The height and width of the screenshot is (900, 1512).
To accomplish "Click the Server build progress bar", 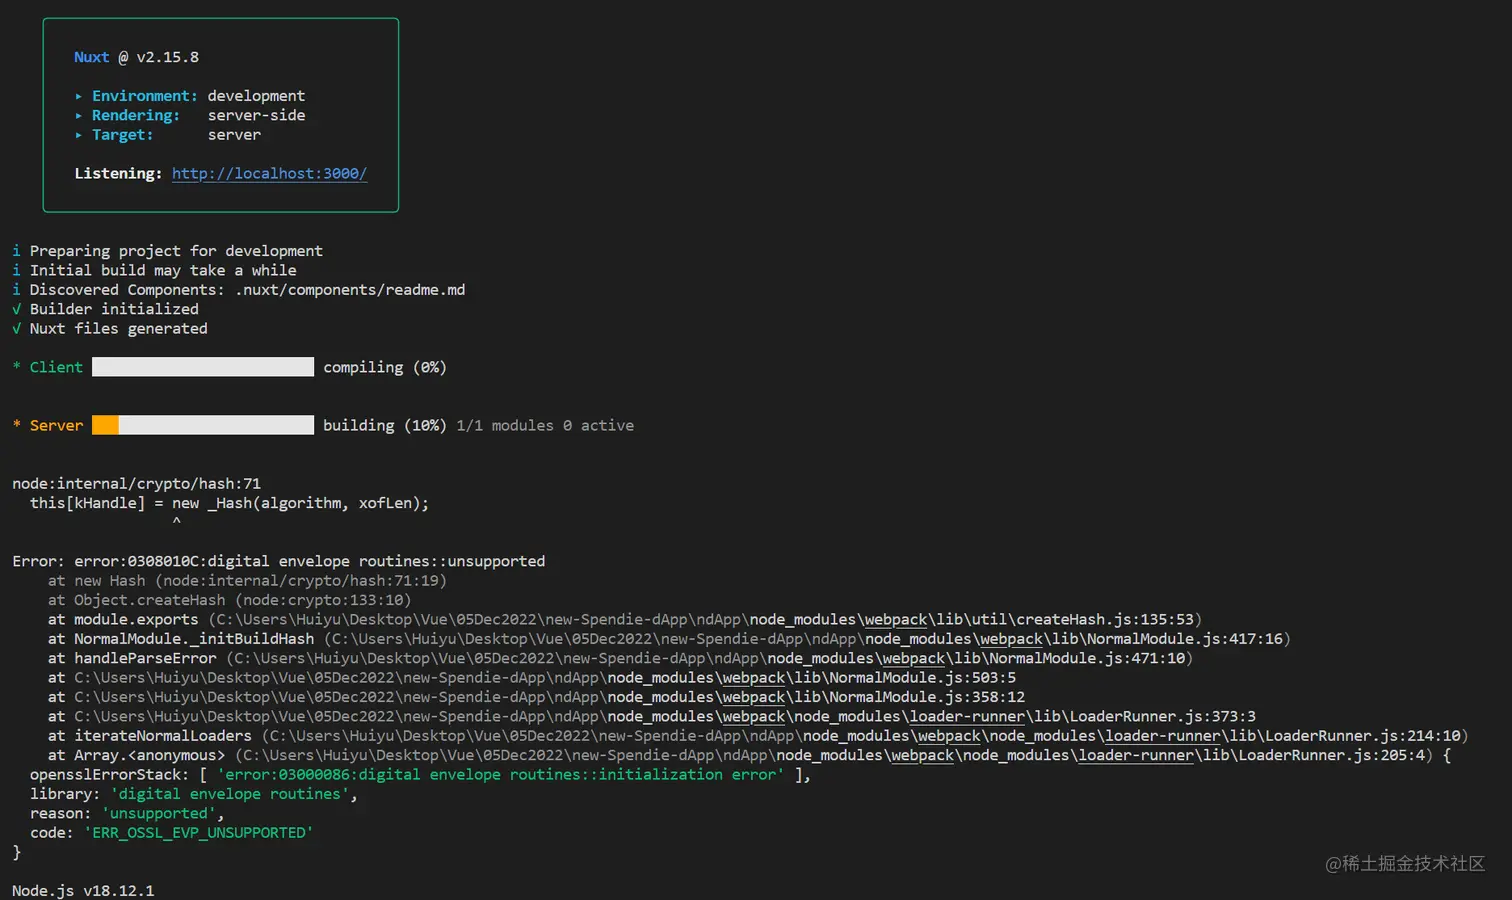I will [x=203, y=425].
